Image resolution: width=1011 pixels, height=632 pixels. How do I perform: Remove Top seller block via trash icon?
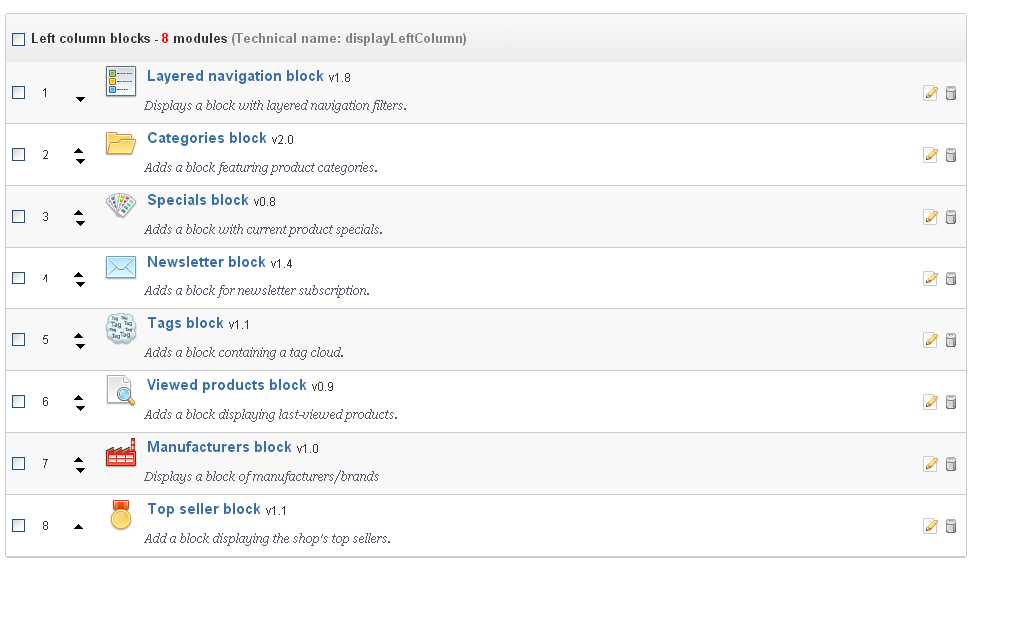pos(951,526)
